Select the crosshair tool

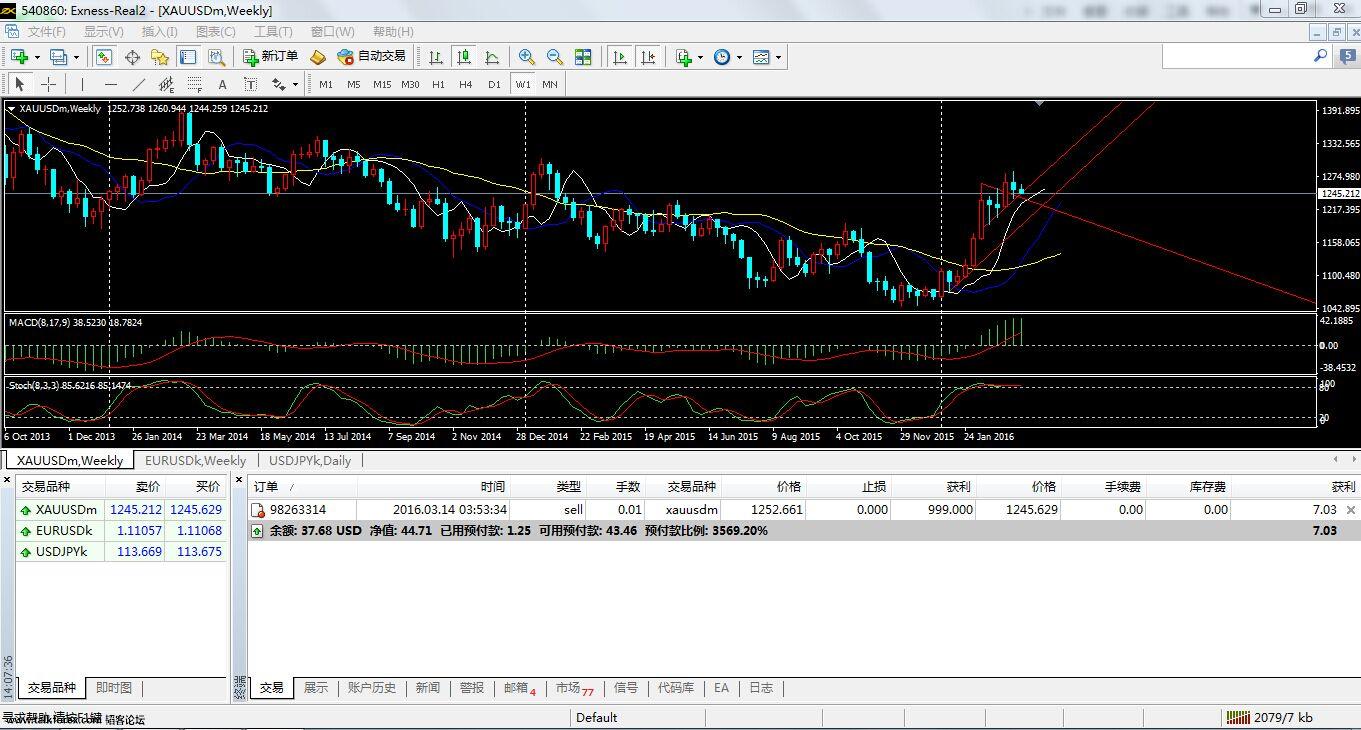tap(48, 84)
